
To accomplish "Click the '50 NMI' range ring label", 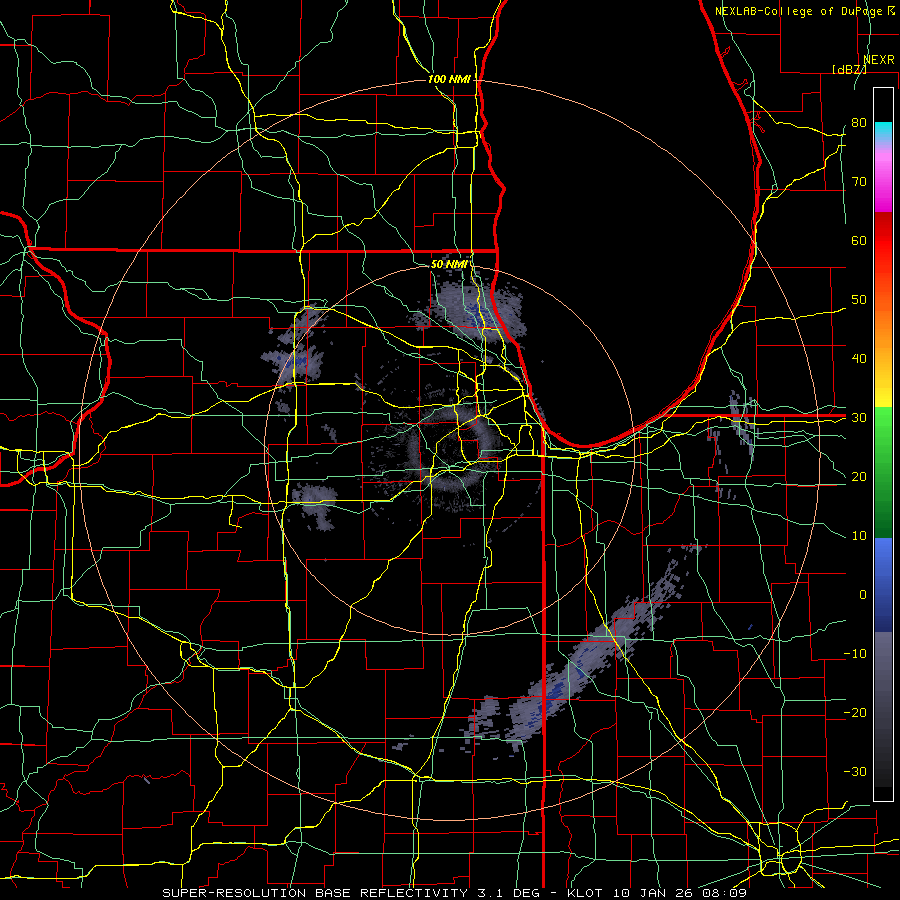I will (449, 264).
